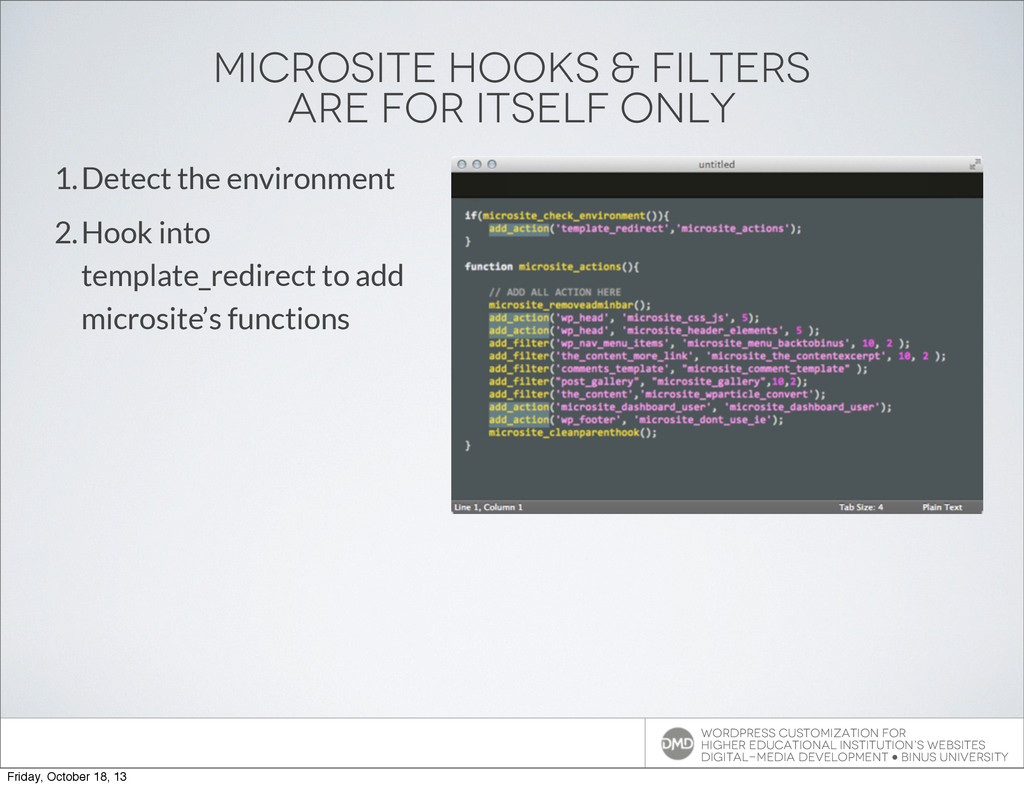The width and height of the screenshot is (1024, 788).
Task: Click the 'the_content_more_link' add_filter line
Action: click(x=717, y=356)
